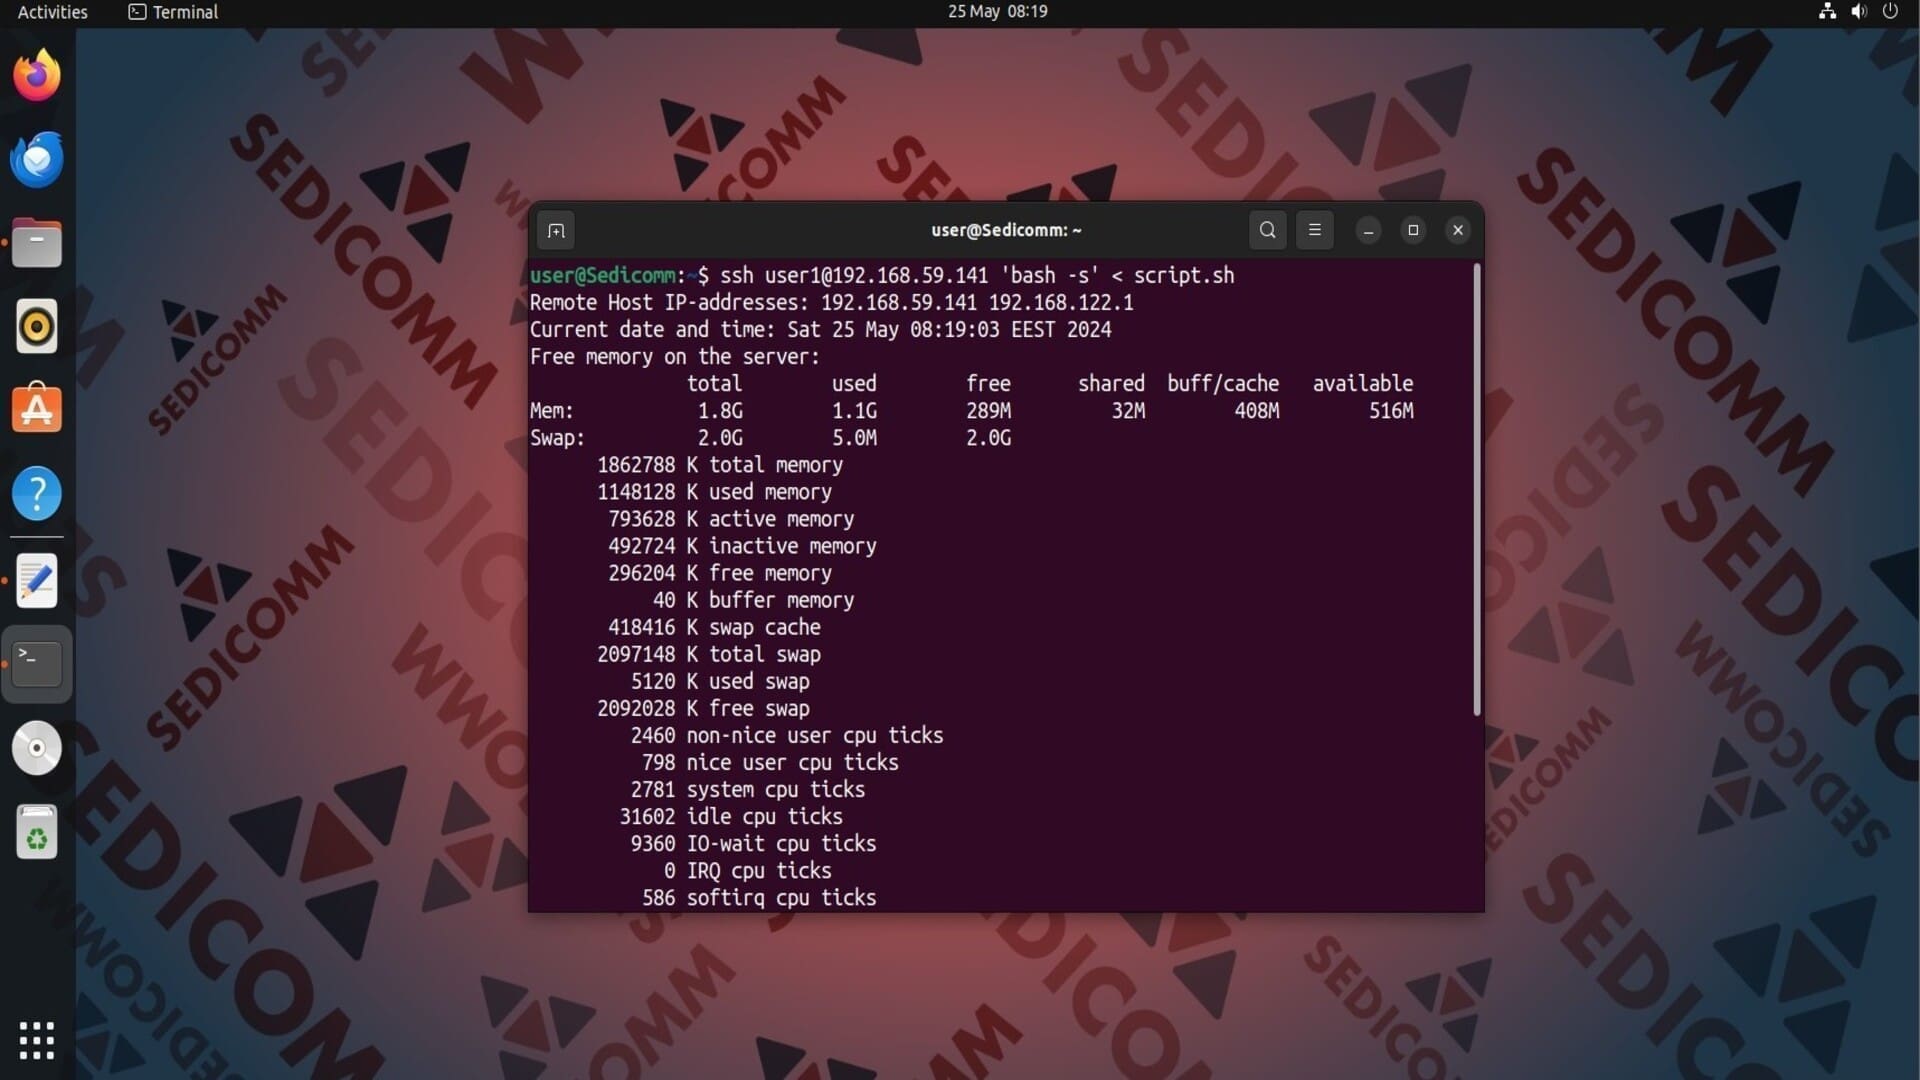This screenshot has width=1920, height=1080.
Task: Open the Trash in the dock
Action: coord(37,832)
